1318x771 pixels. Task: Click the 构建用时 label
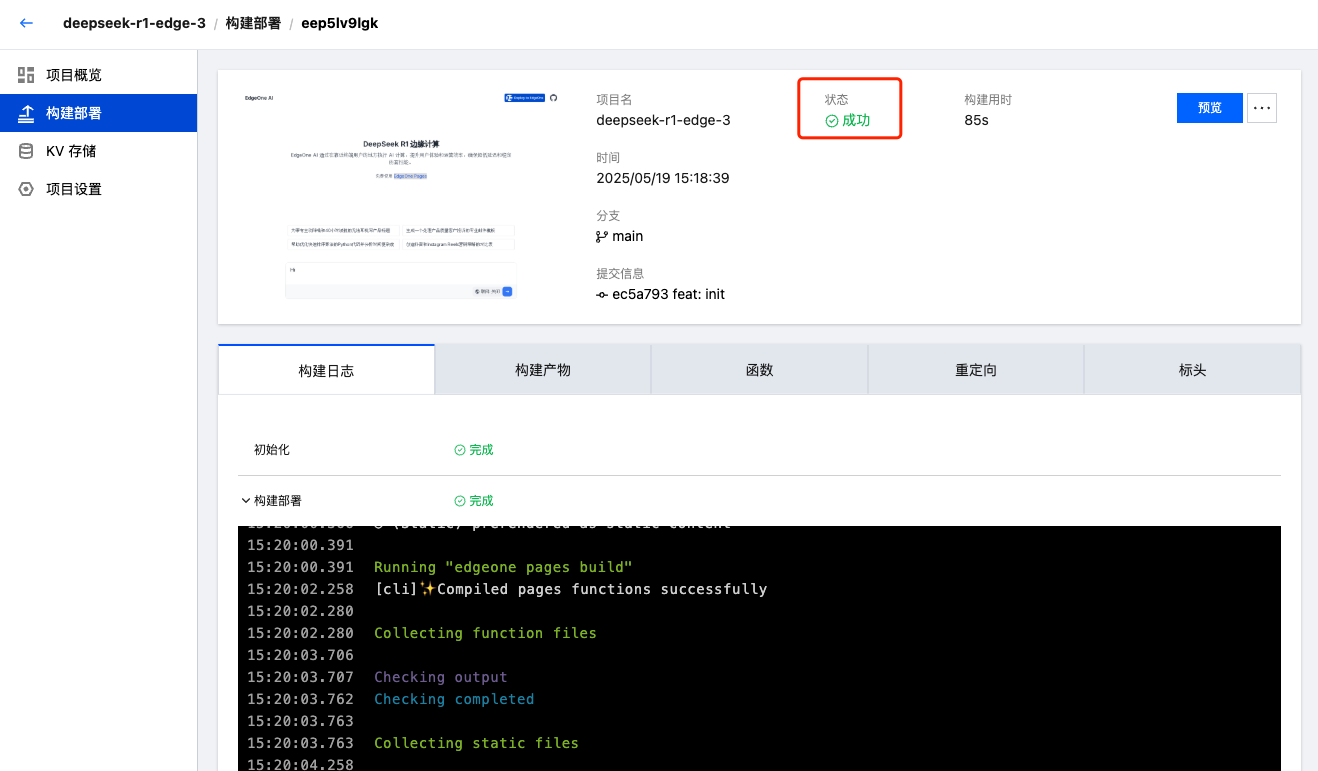click(988, 100)
